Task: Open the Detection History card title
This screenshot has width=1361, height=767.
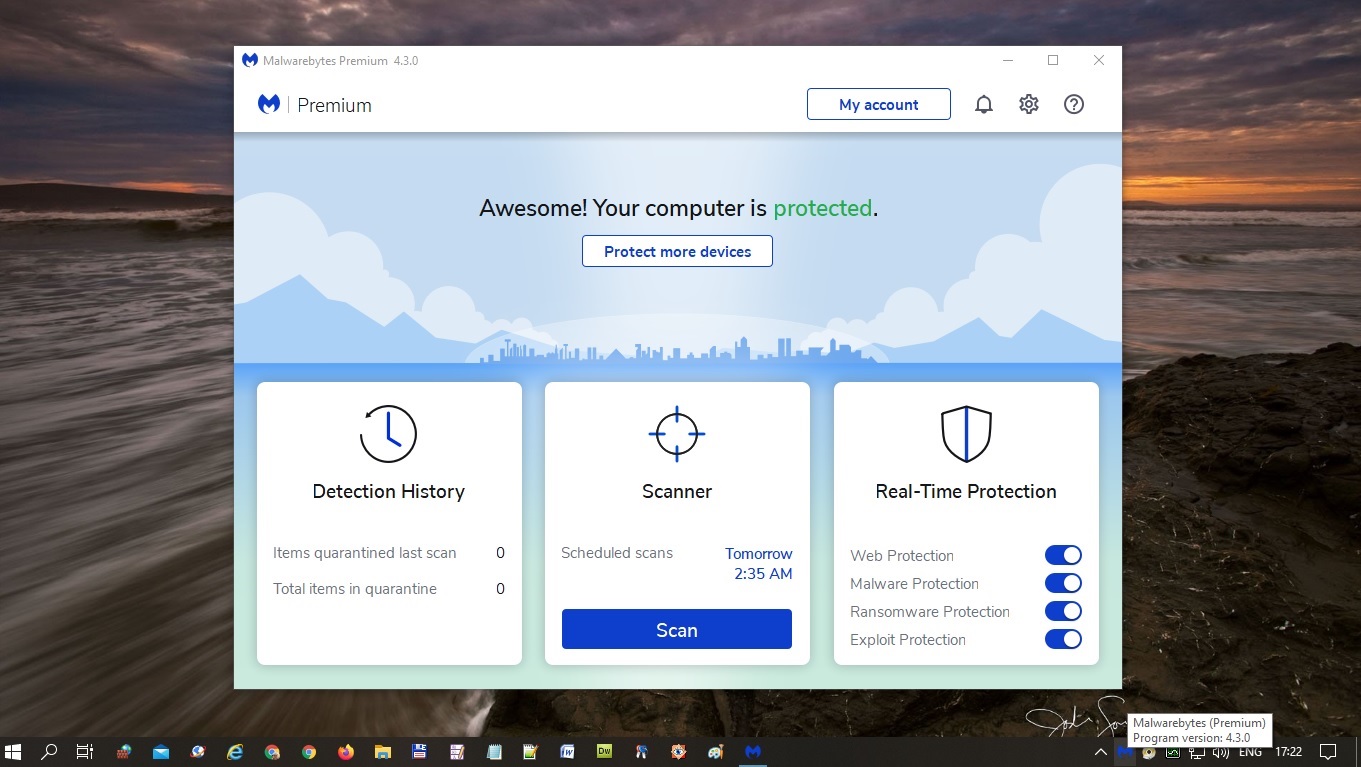Action: (x=388, y=491)
